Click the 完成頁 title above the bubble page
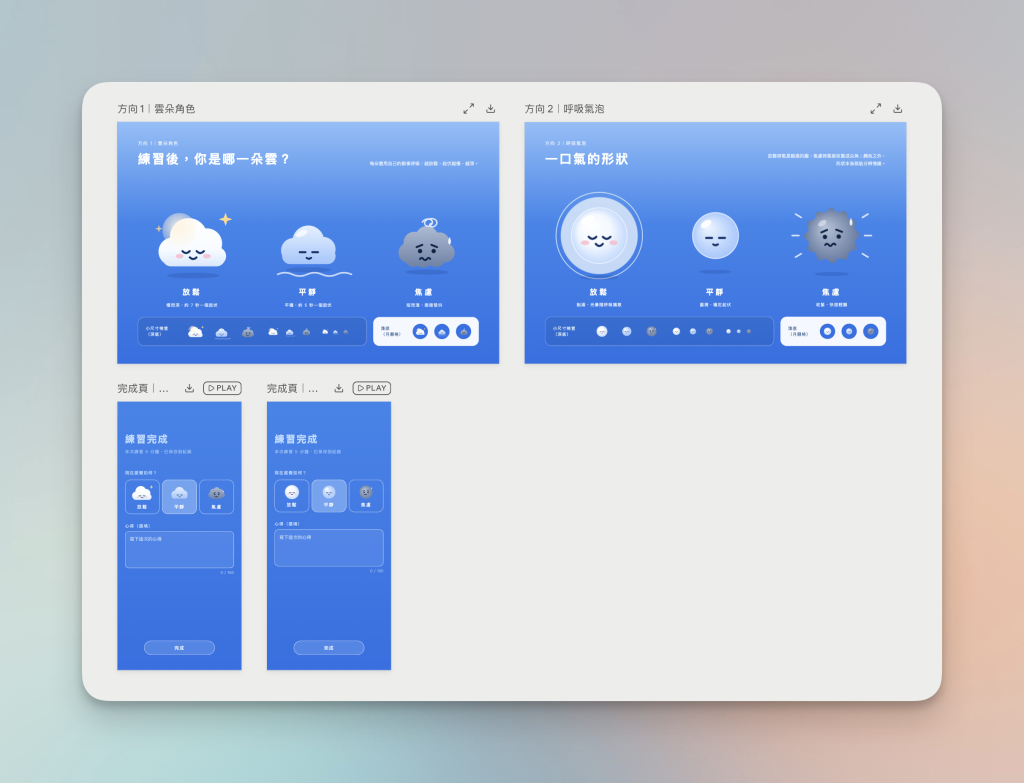The image size is (1024, 783). (293, 389)
